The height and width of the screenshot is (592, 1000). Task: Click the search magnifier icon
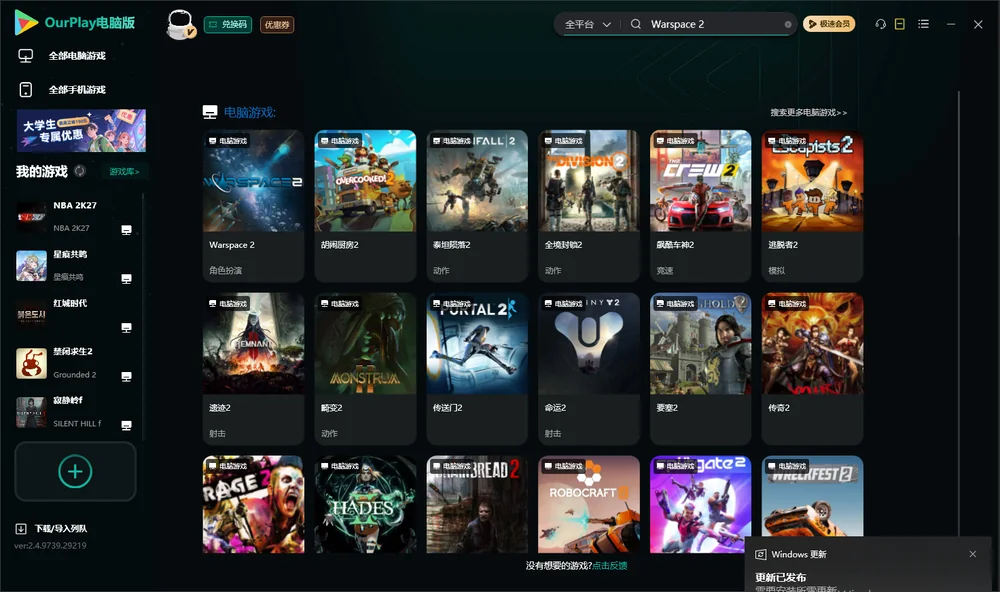pos(636,24)
